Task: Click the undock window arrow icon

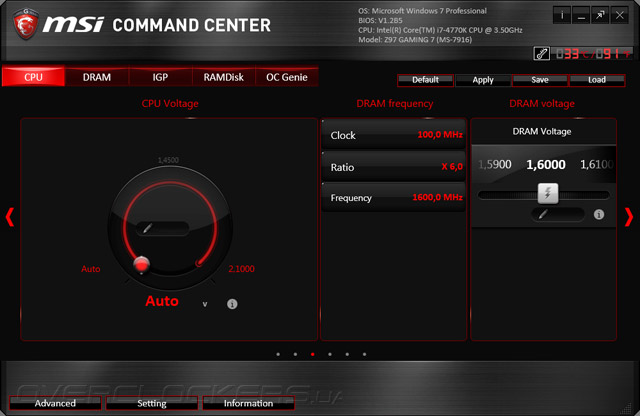Action: 600,16
